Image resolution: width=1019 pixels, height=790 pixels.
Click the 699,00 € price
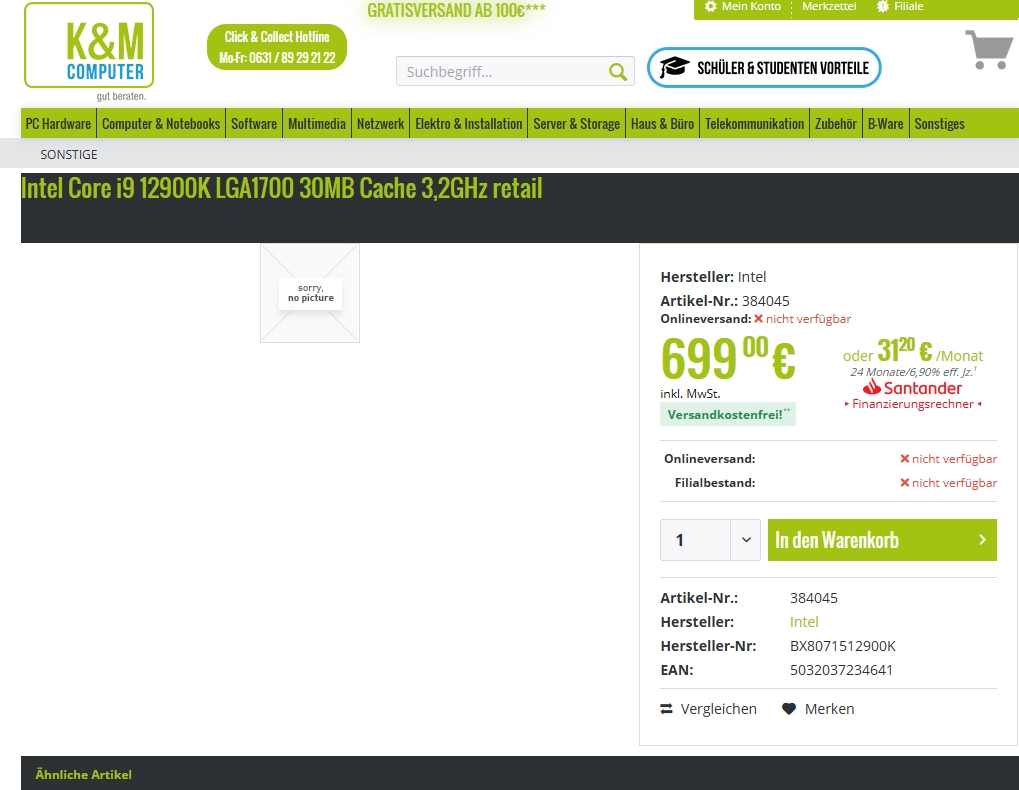tap(728, 357)
